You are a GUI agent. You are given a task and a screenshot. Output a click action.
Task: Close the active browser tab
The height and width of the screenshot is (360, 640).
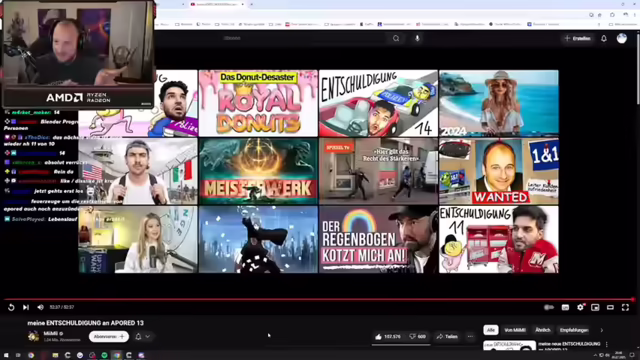click(242, 4)
